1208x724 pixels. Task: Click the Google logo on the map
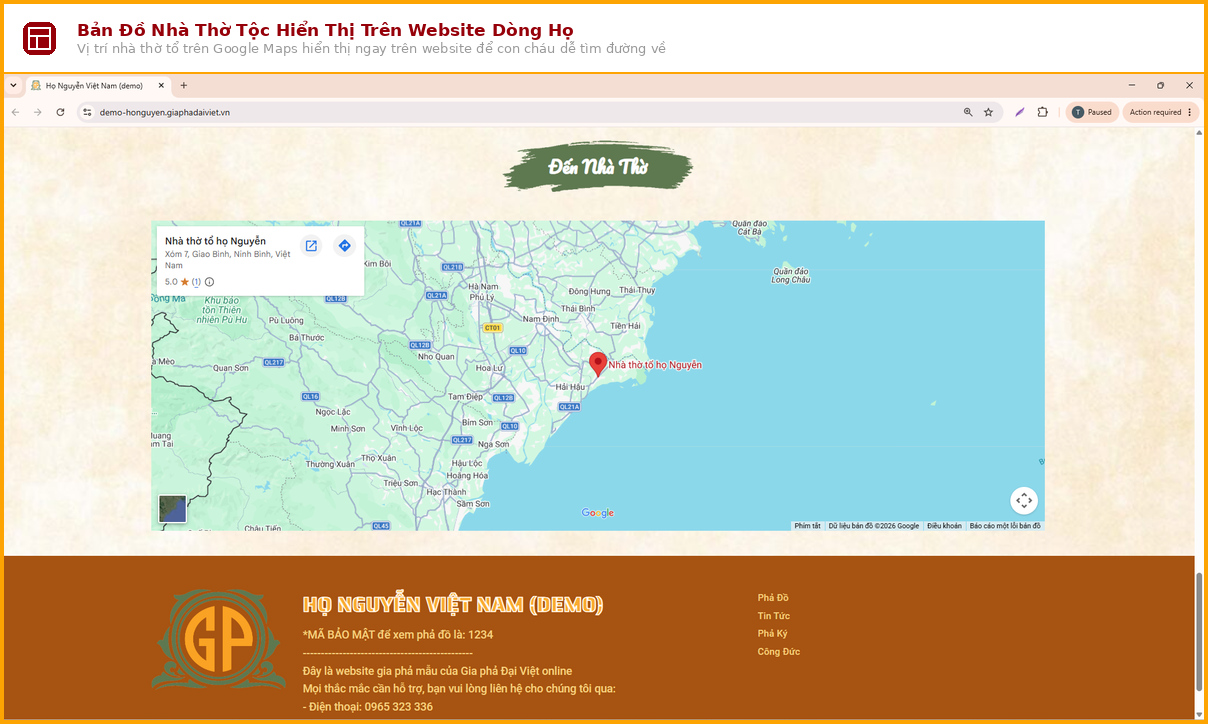[598, 513]
